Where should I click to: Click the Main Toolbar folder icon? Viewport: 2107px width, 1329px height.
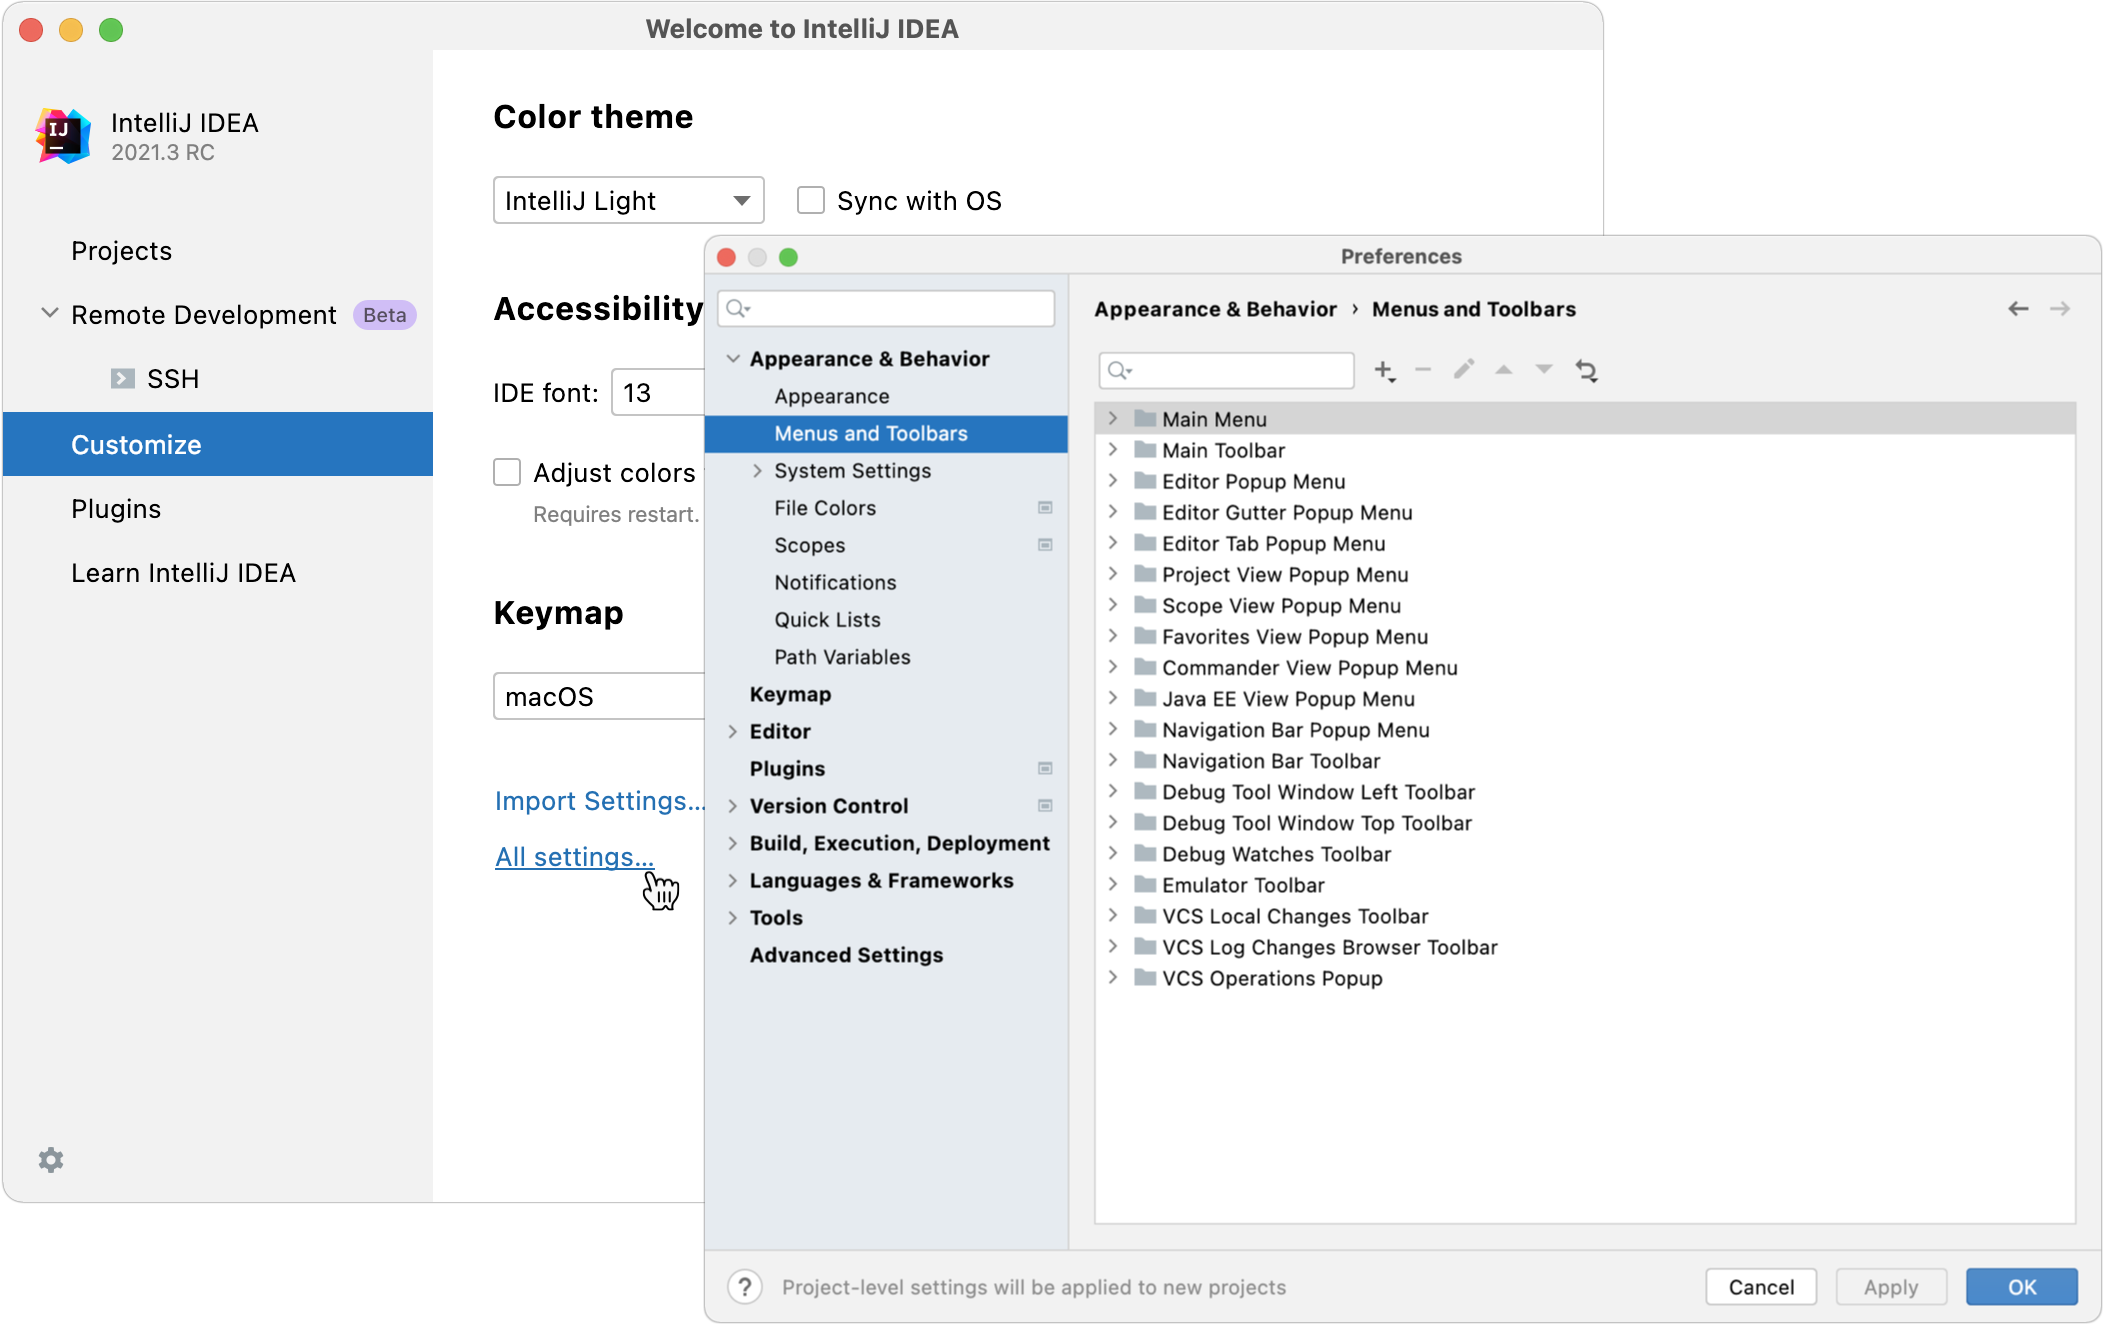point(1145,450)
